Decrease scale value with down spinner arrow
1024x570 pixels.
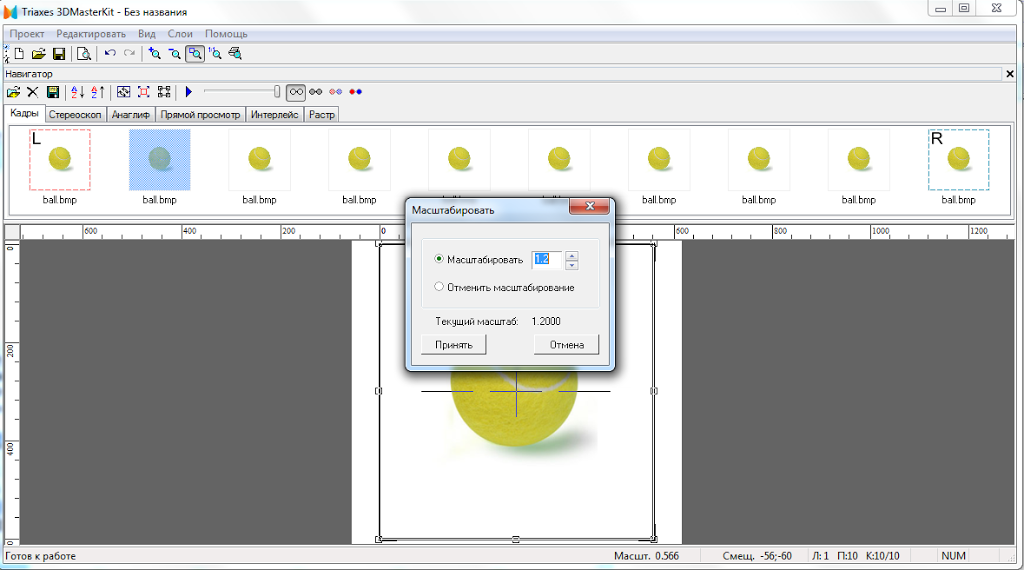click(571, 264)
